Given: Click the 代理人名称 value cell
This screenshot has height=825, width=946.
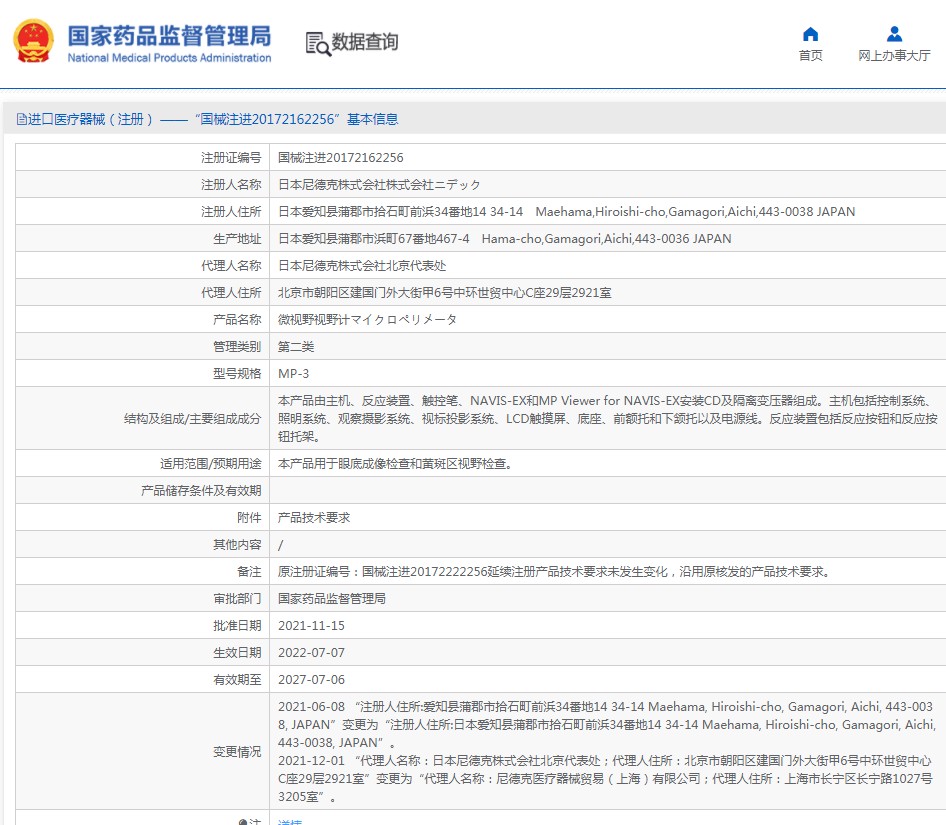Looking at the screenshot, I should coord(362,266).
